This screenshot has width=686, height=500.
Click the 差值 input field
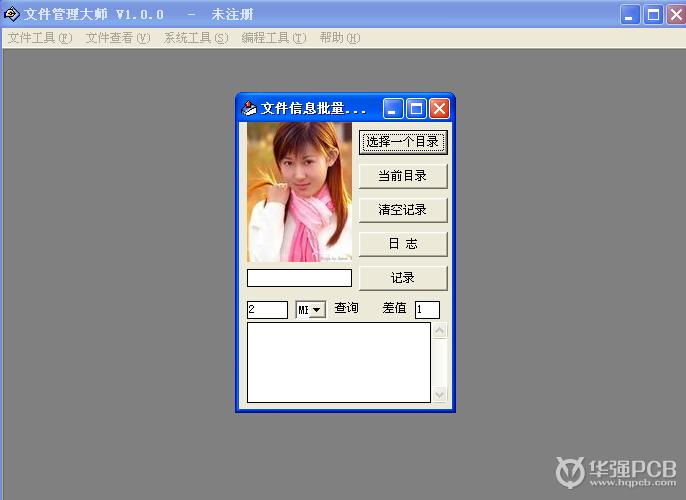(x=427, y=310)
